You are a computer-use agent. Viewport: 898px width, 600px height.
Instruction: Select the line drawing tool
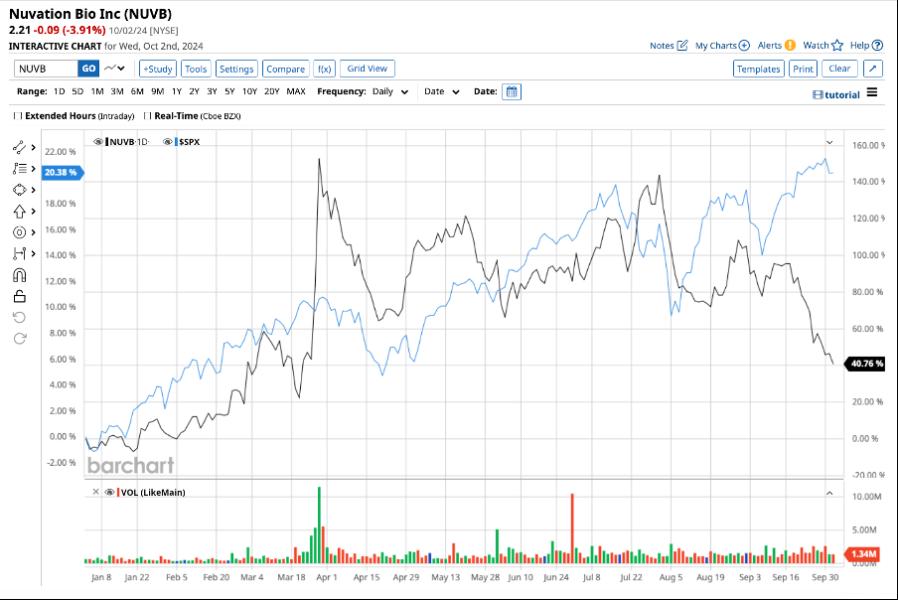pos(19,147)
